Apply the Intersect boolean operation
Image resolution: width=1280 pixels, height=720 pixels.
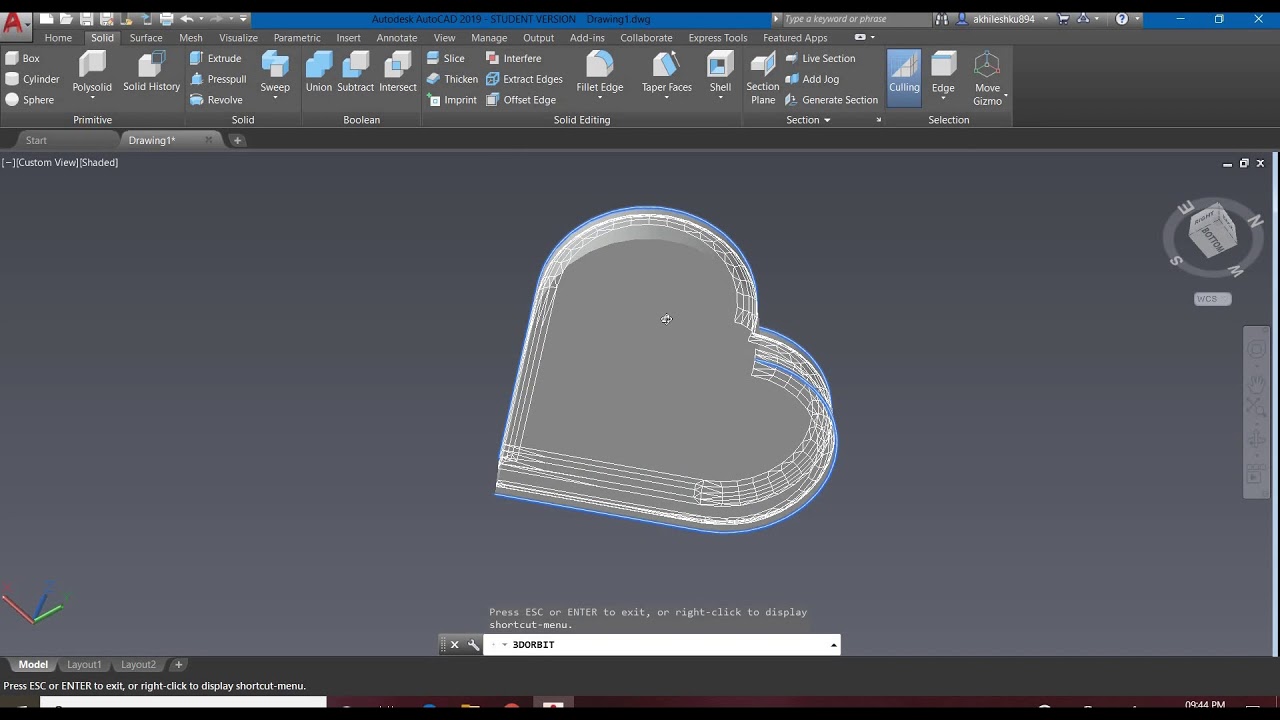click(x=397, y=72)
